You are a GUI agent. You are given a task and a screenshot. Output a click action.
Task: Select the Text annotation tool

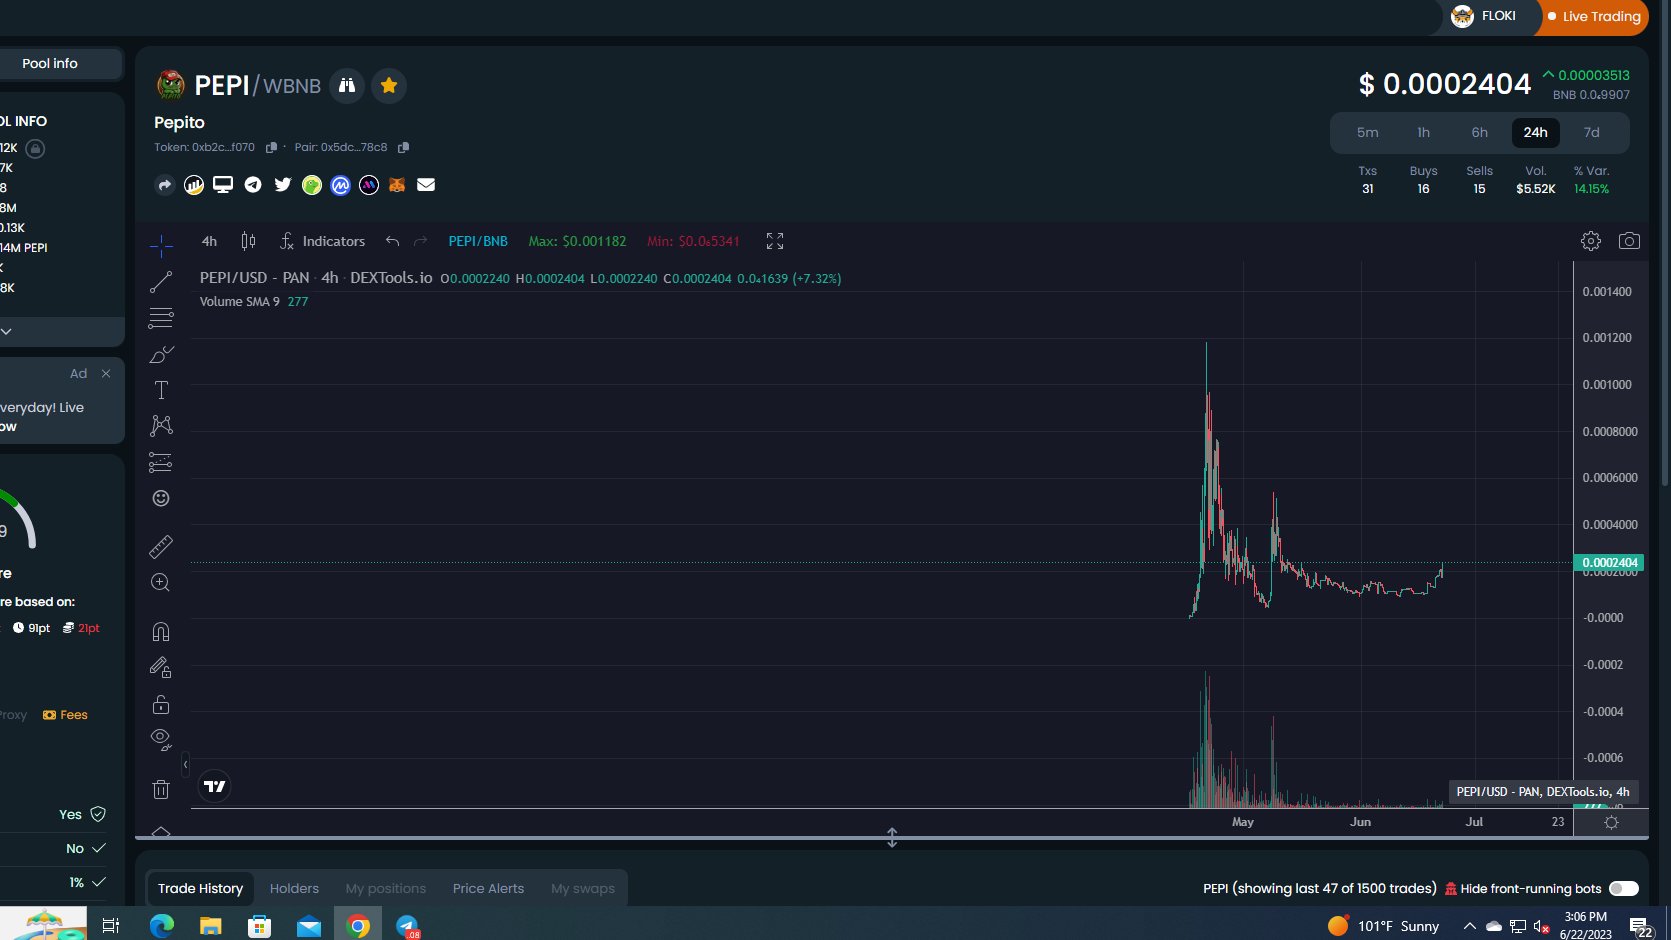click(x=161, y=390)
